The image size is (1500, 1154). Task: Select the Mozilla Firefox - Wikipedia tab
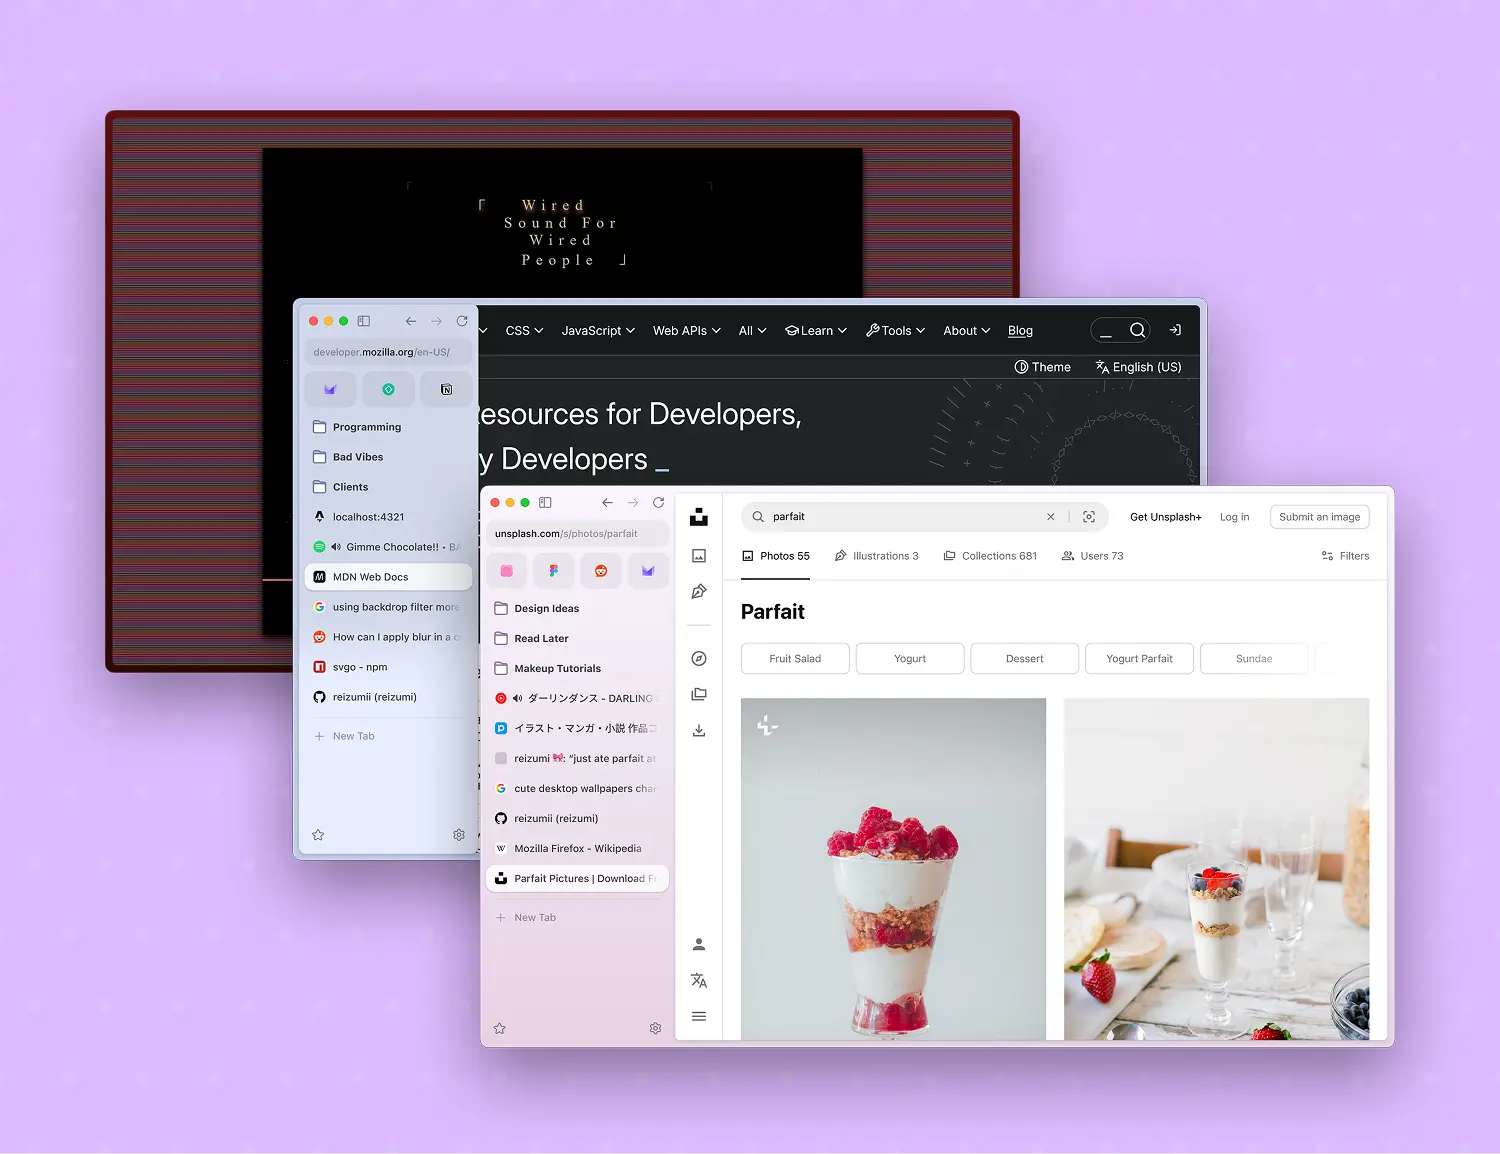coord(577,848)
